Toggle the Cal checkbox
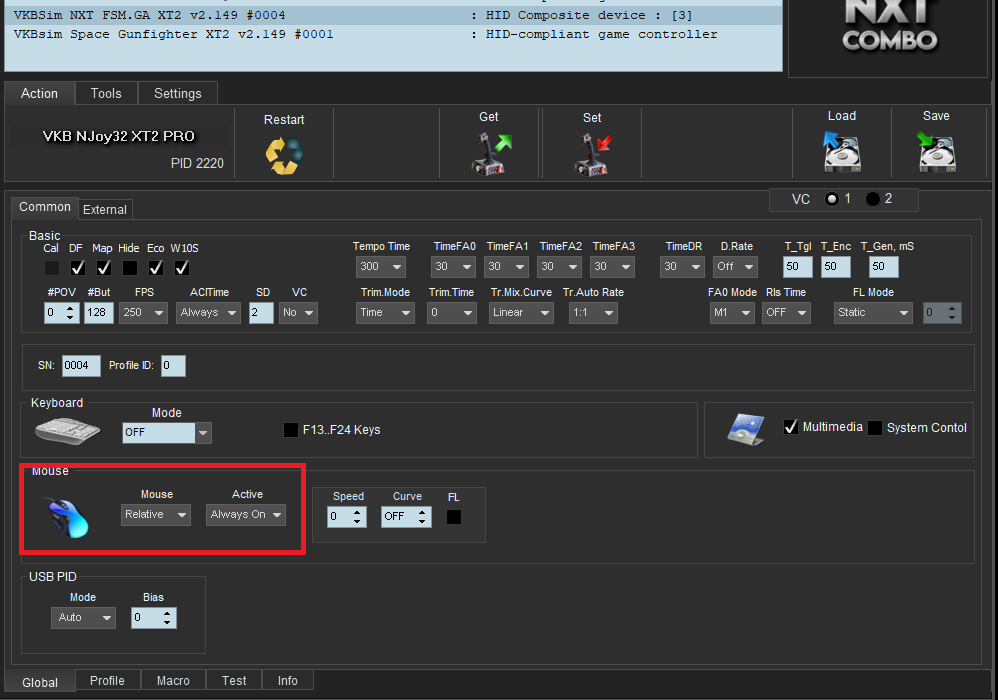998x700 pixels. click(52, 268)
